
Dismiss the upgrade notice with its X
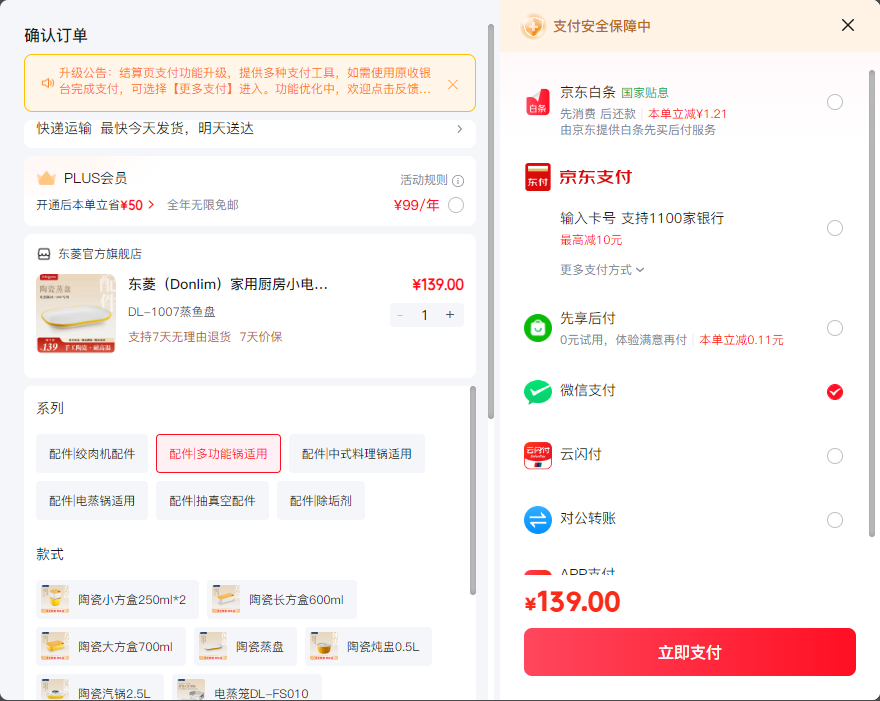click(453, 84)
